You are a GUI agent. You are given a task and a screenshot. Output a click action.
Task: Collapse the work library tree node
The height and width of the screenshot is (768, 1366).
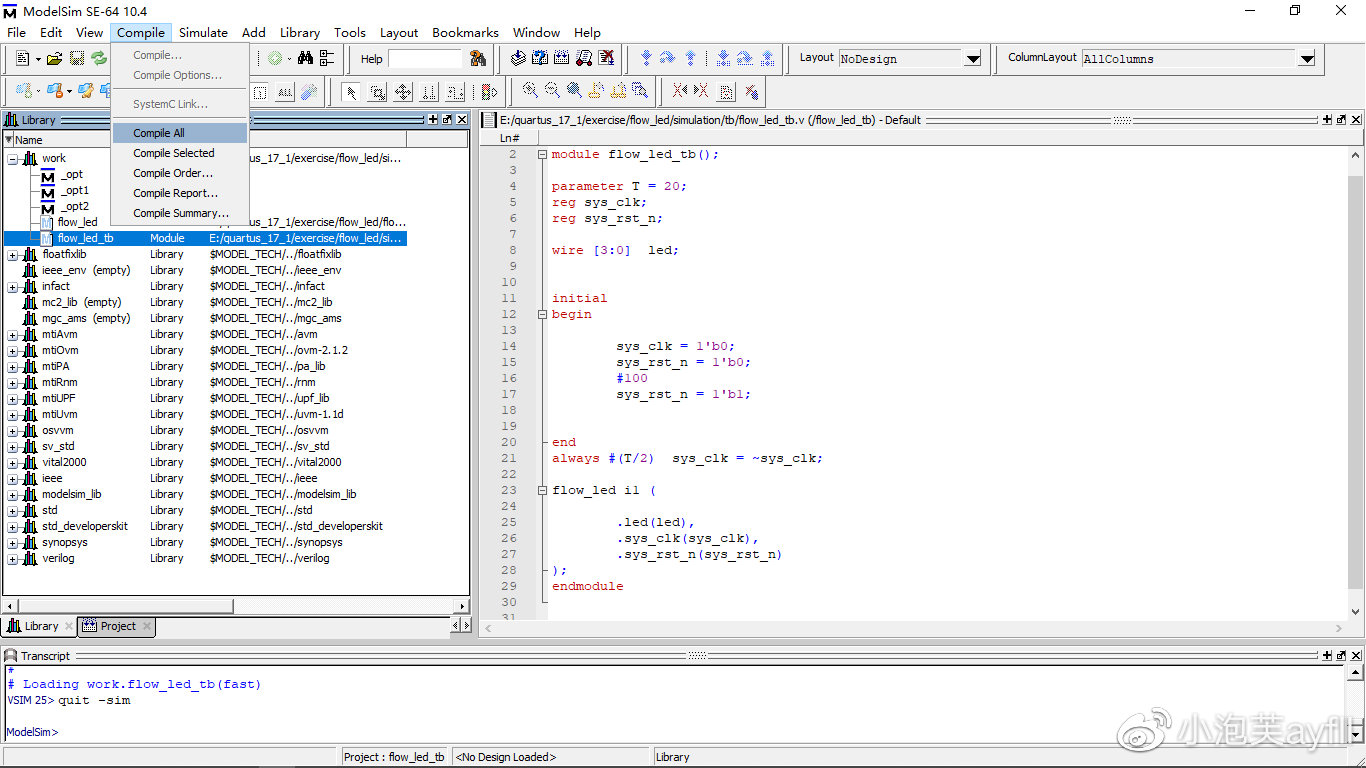(13, 158)
